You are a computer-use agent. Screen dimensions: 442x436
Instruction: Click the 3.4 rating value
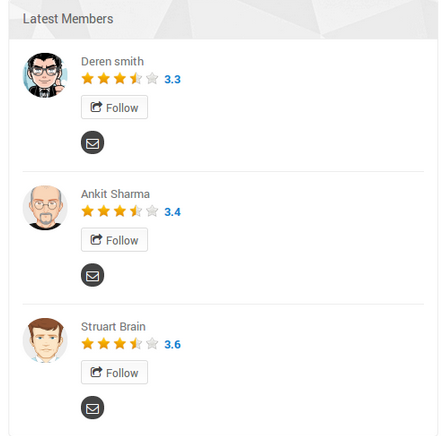[x=172, y=212]
